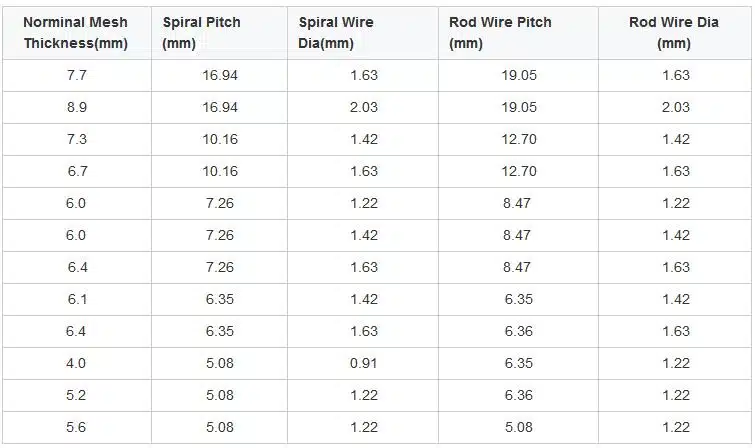755x448 pixels.
Task: Click the 5.6 mesh thickness cell
Action: click(x=77, y=427)
